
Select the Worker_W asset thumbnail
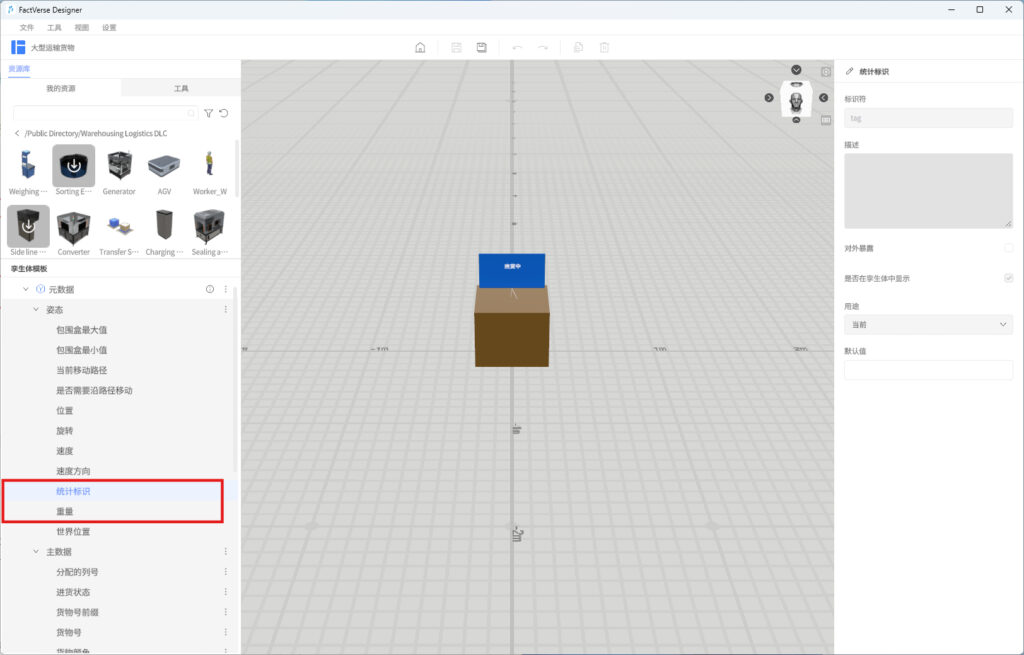[x=210, y=165]
